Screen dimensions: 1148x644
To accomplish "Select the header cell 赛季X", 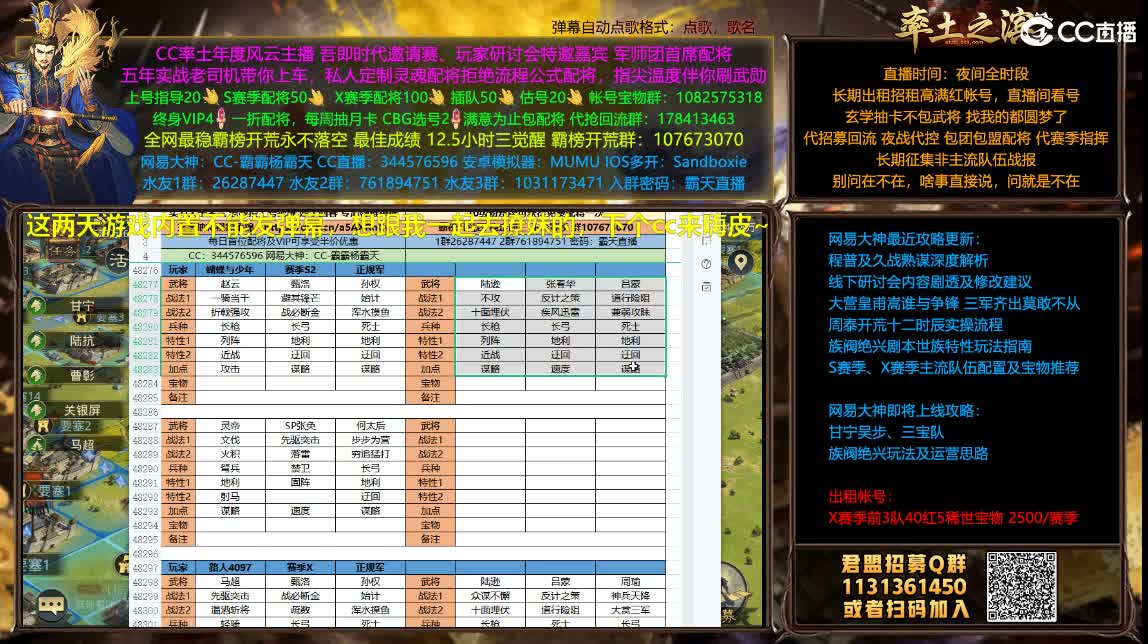I will (x=300, y=568).
